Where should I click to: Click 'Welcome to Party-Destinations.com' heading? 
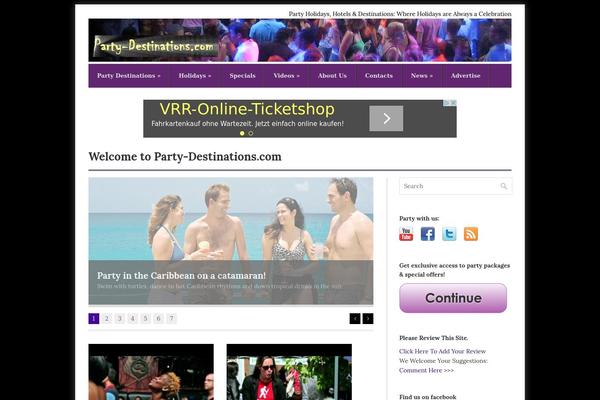185,157
